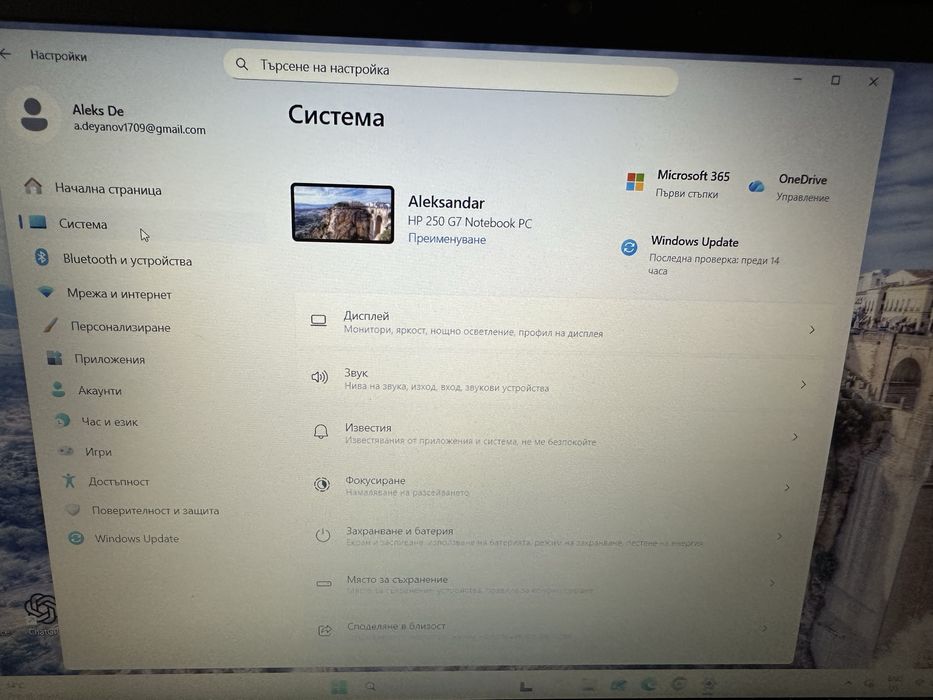The width and height of the screenshot is (933, 700).
Task: Click the search magnifier icon in the settings search box
Action: [242, 64]
